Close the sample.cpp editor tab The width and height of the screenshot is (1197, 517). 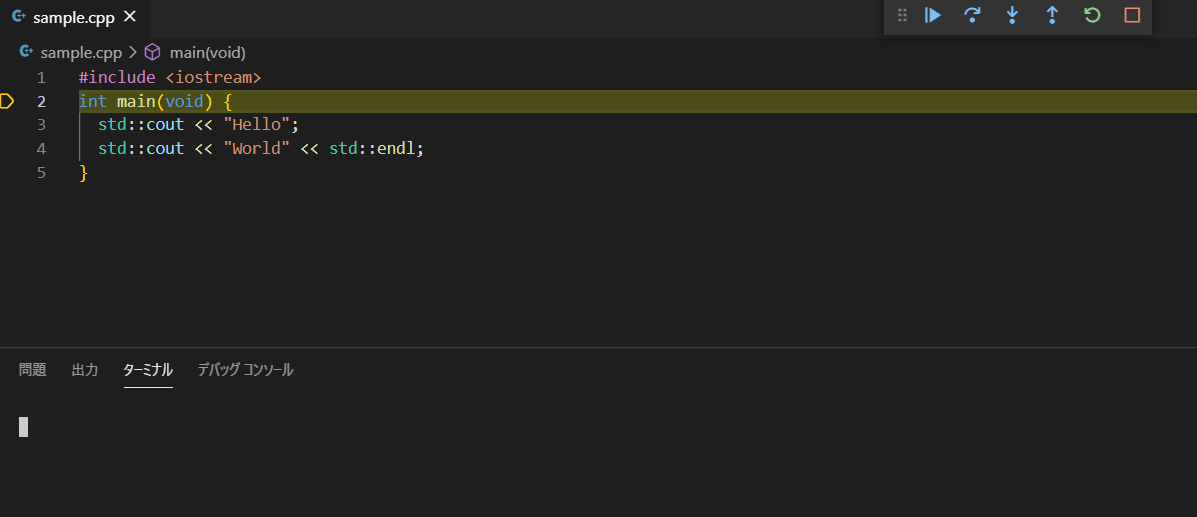pyautogui.click(x=129, y=17)
